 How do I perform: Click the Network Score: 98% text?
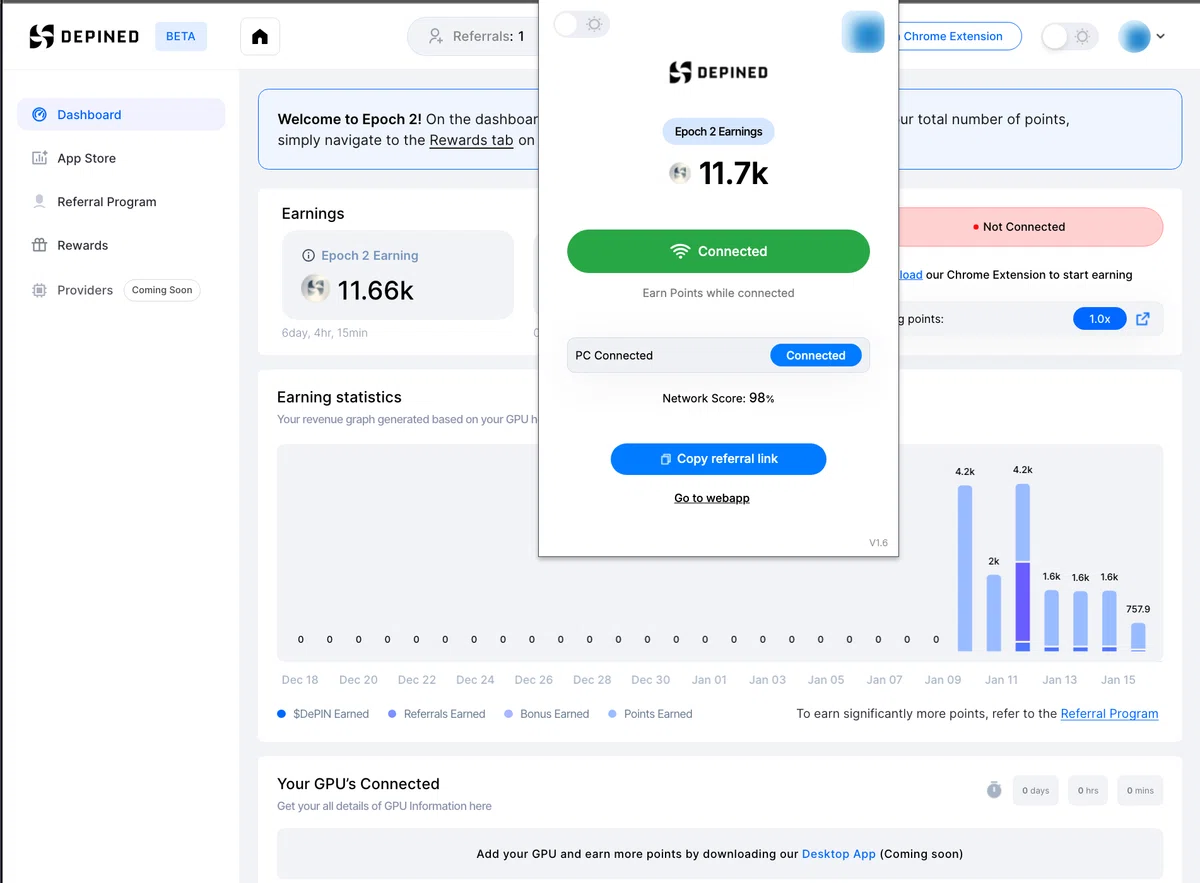point(718,398)
